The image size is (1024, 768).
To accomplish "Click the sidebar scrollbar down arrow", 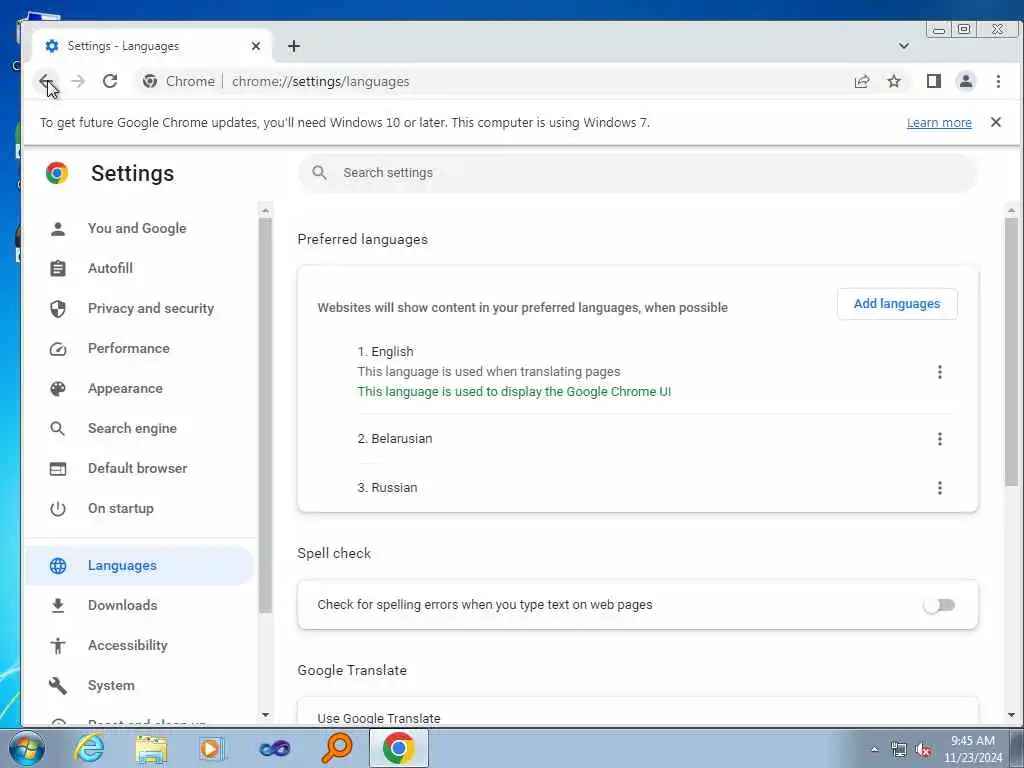I will (x=265, y=714).
